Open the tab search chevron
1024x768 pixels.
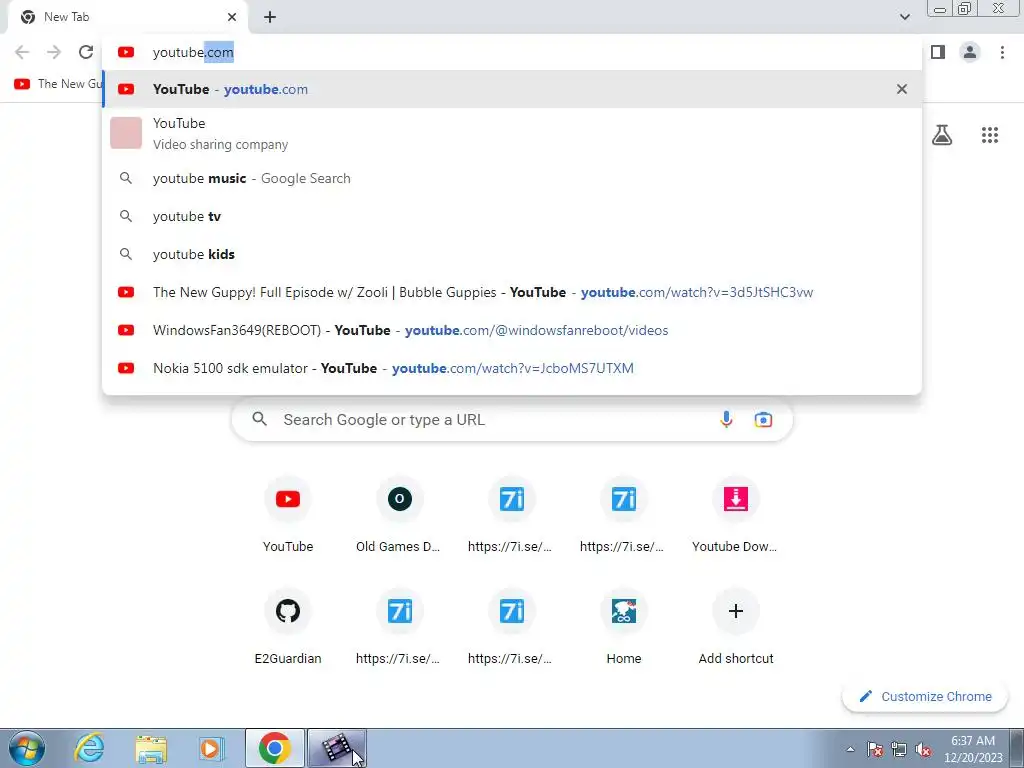904,17
